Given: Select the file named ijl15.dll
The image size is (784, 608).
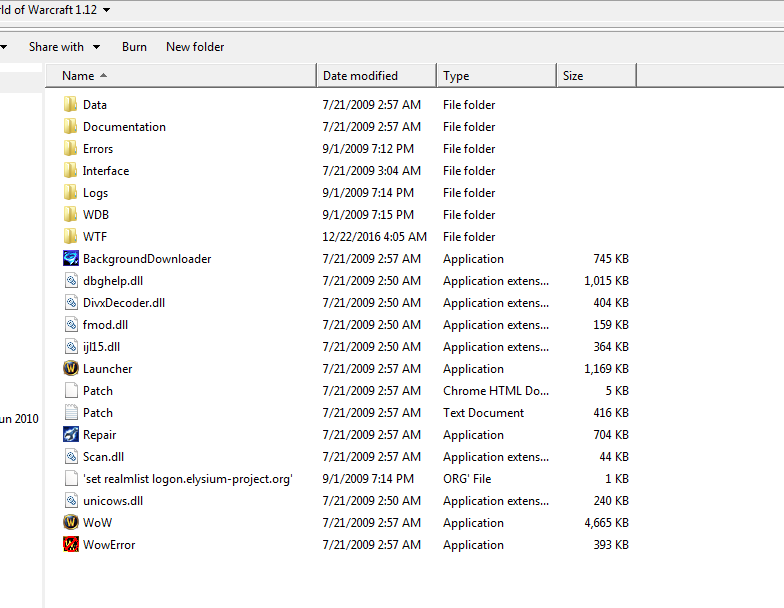Looking at the screenshot, I should [102, 346].
